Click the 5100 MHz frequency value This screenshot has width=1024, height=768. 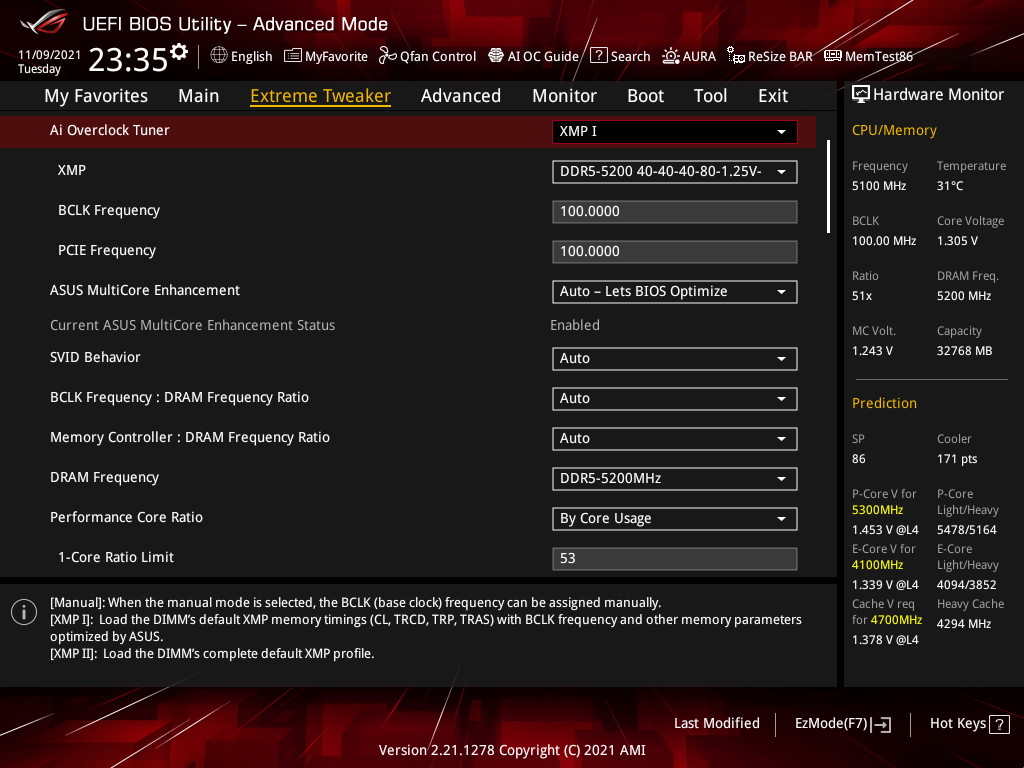click(879, 186)
